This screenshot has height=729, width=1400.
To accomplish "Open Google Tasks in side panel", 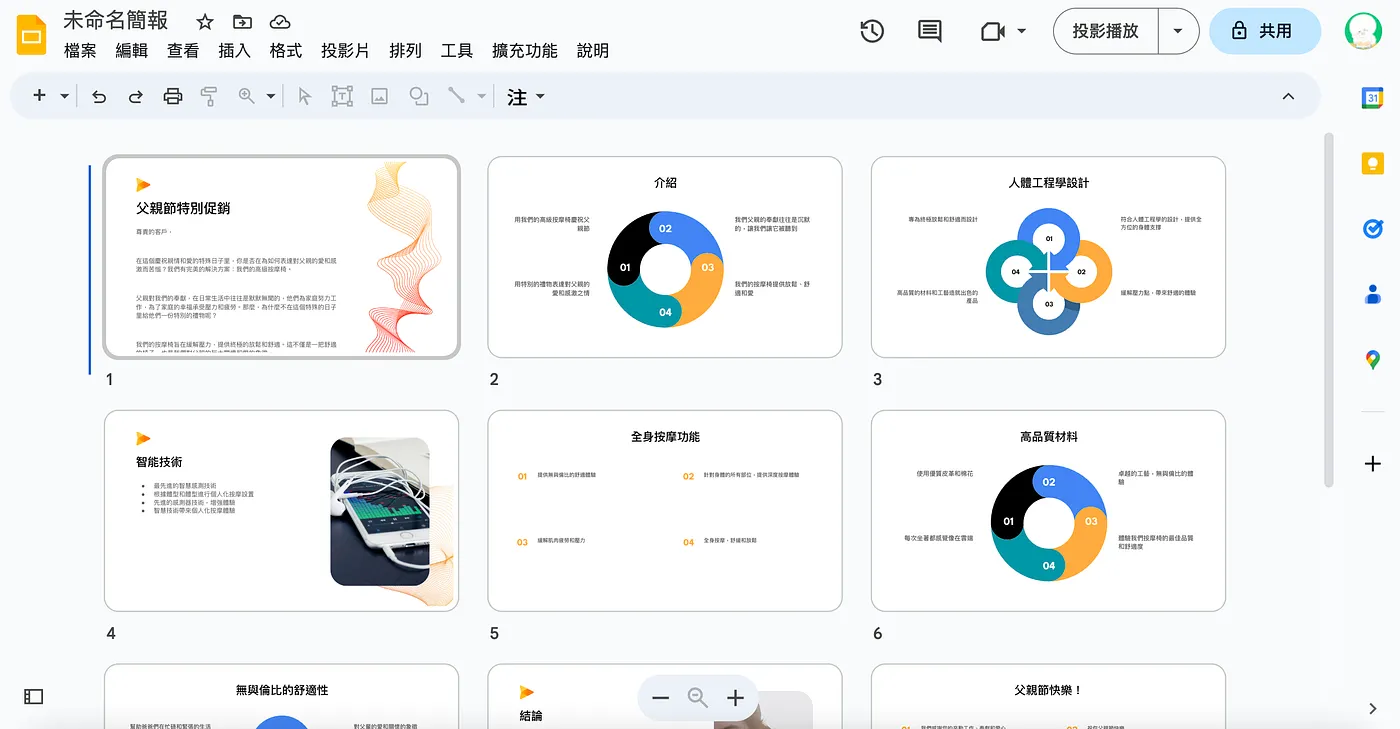I will (1372, 229).
